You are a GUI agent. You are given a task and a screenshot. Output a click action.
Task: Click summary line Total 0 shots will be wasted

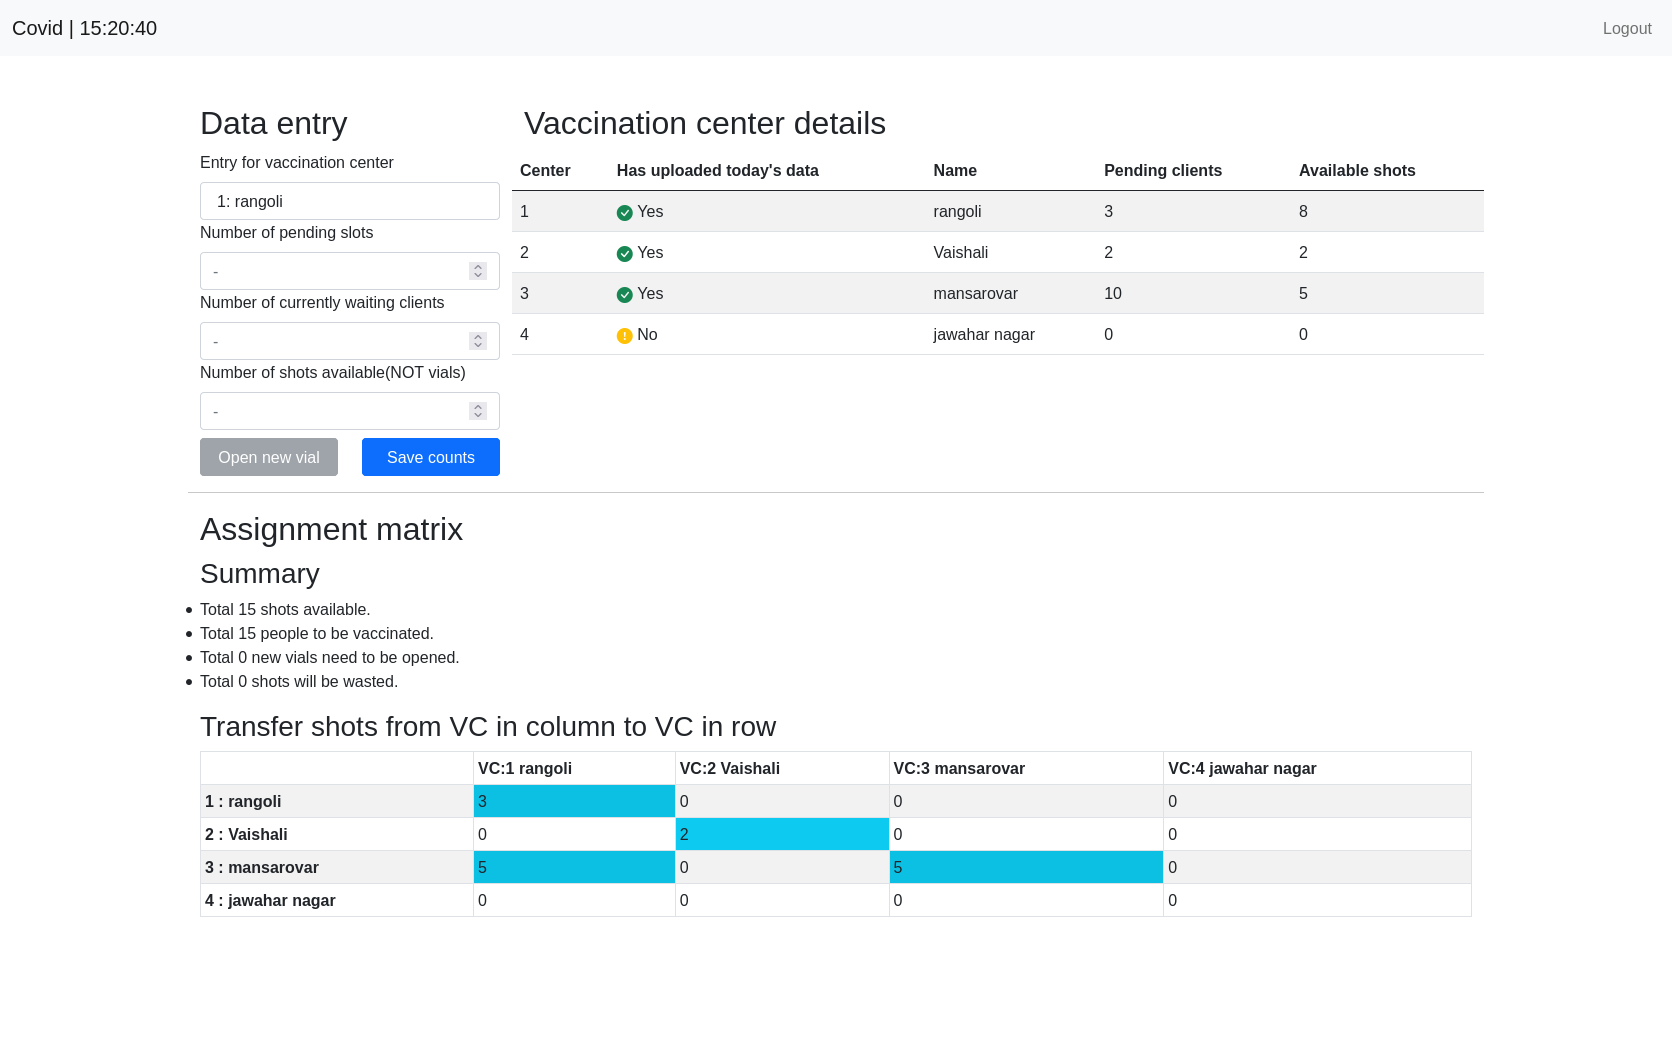coord(299,681)
